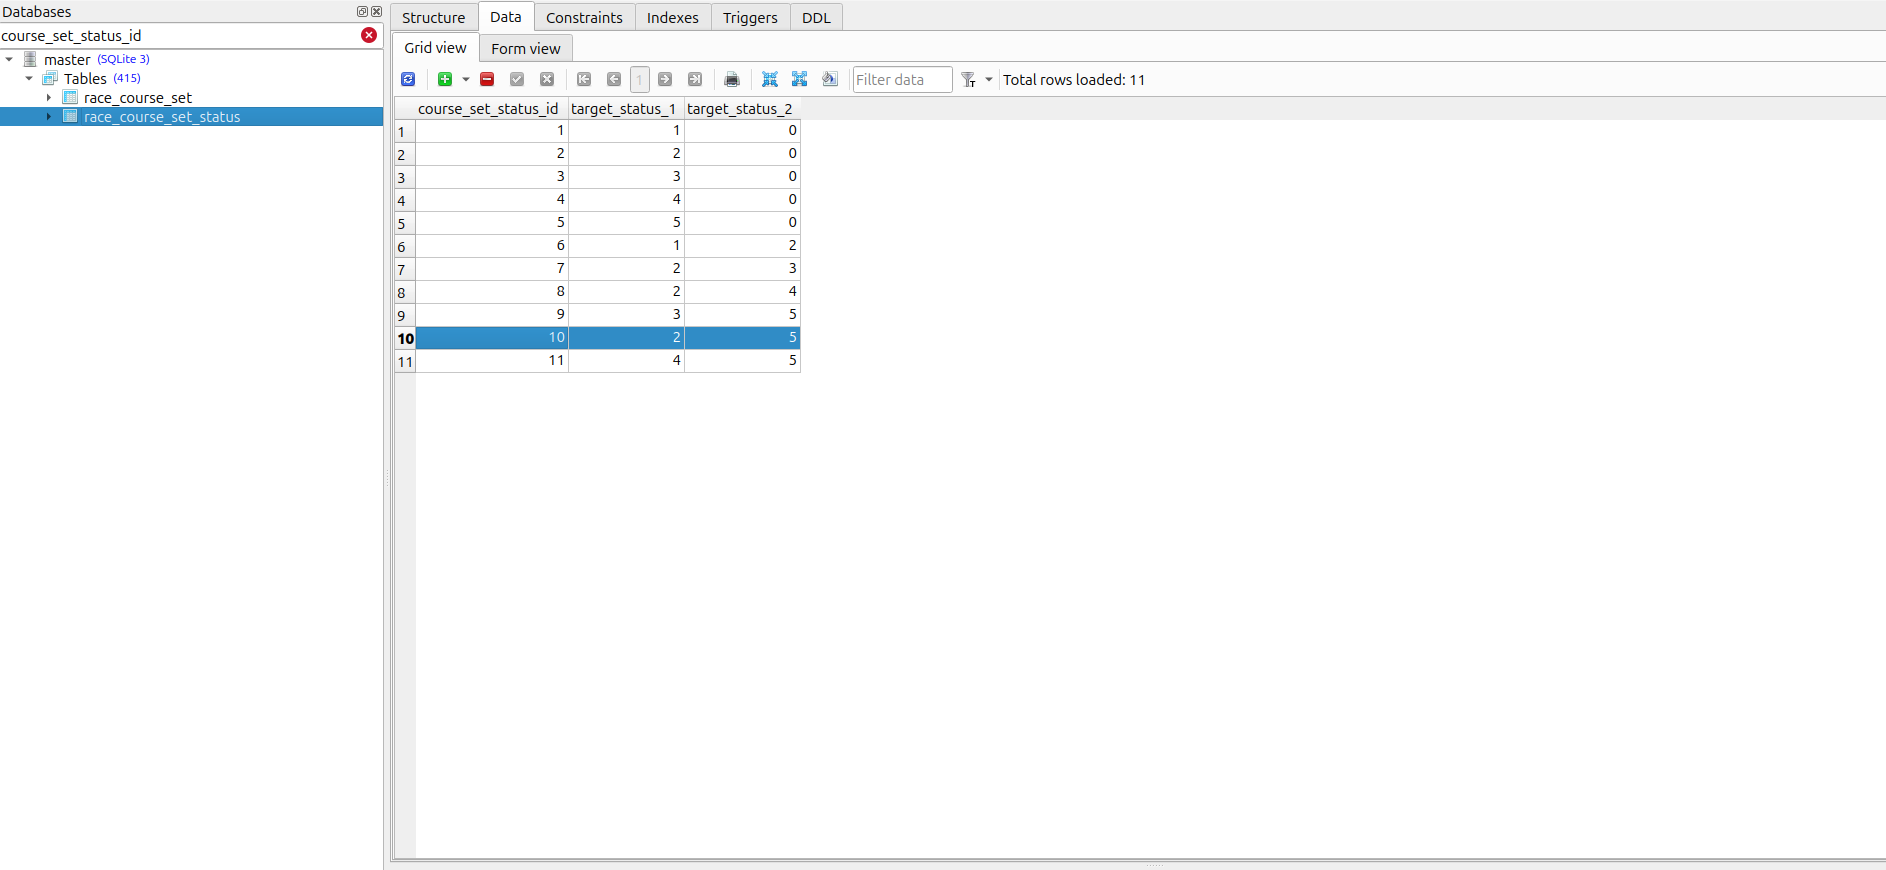This screenshot has height=870, width=1886.
Task: Select master database in tree
Action: point(67,60)
